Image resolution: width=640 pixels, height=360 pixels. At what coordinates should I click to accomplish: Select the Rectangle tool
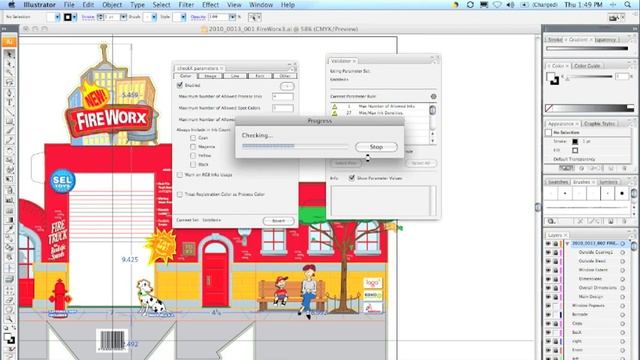click(9, 121)
